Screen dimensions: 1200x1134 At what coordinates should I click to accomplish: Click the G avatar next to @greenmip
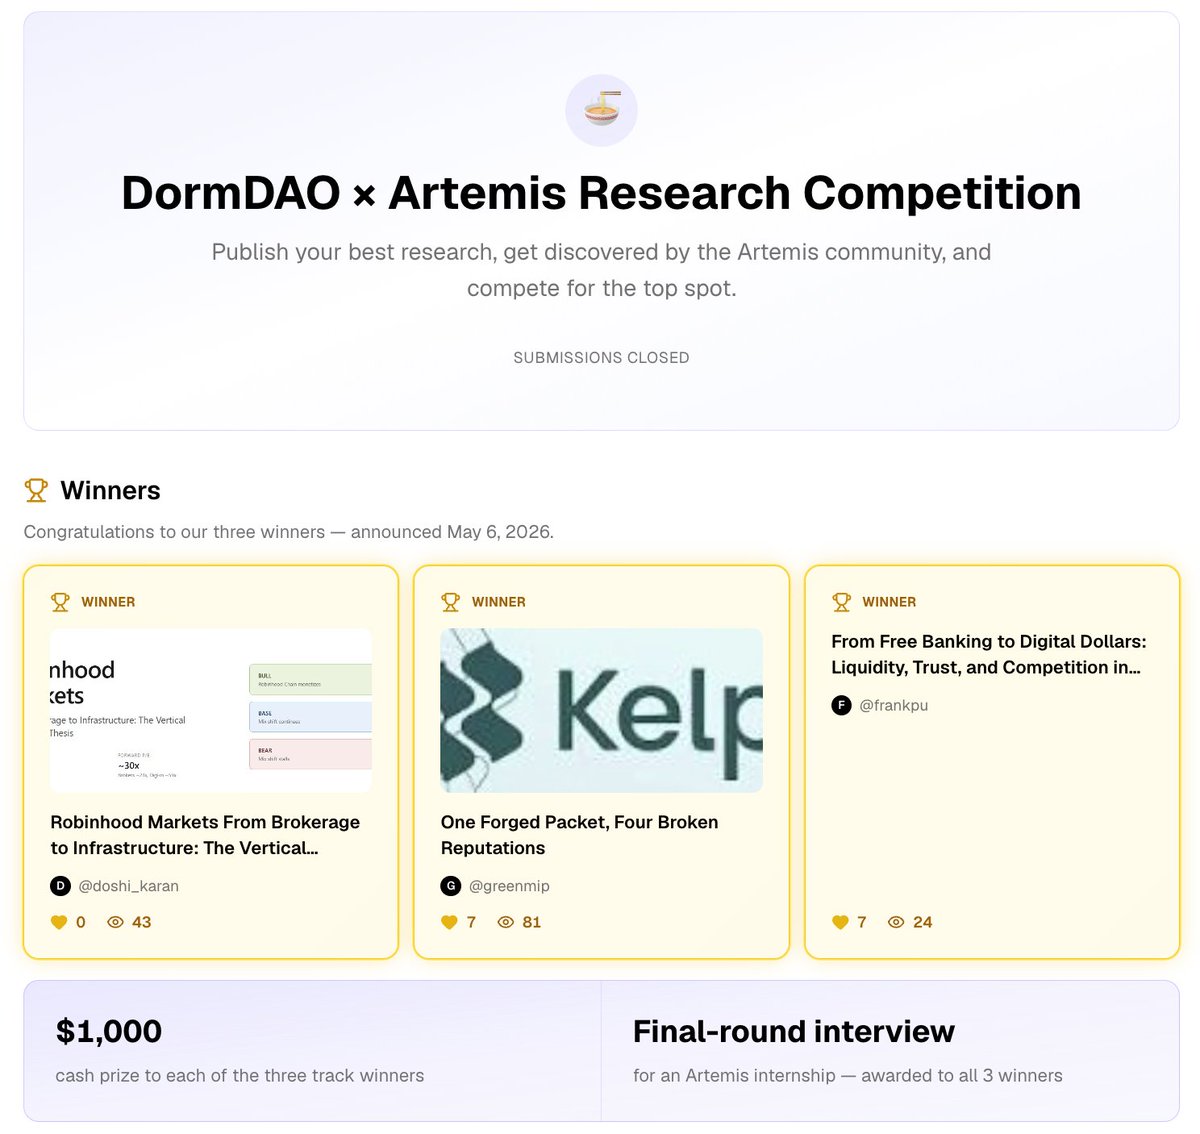tap(451, 886)
